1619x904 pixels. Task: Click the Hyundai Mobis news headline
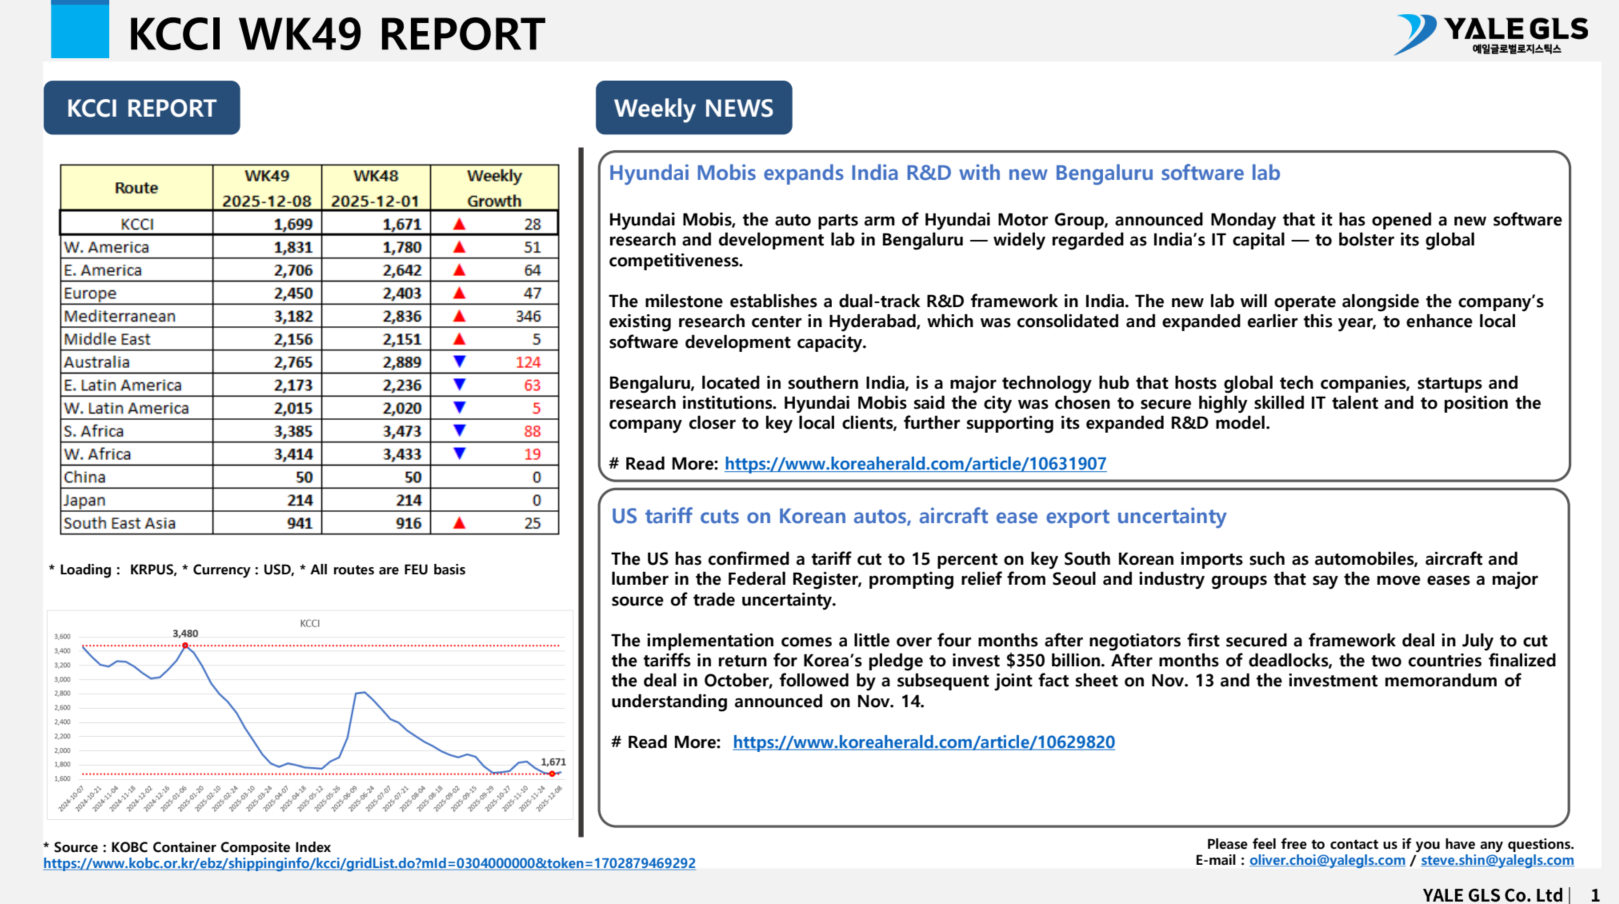point(944,173)
